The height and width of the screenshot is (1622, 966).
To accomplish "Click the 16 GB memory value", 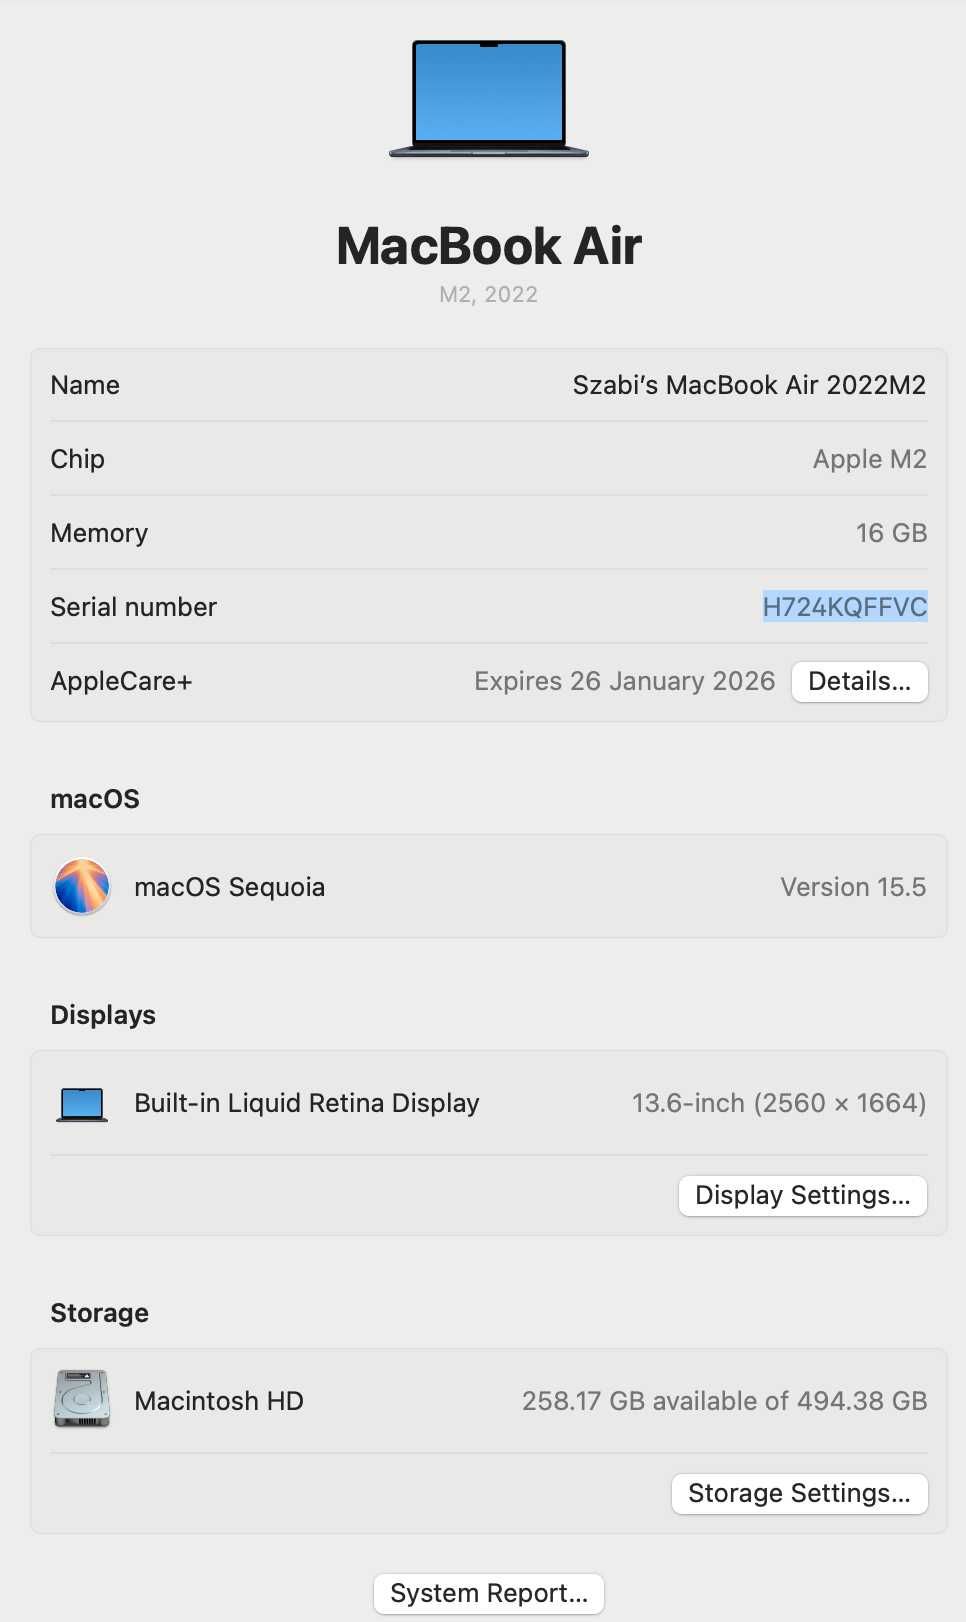I will pos(892,533).
